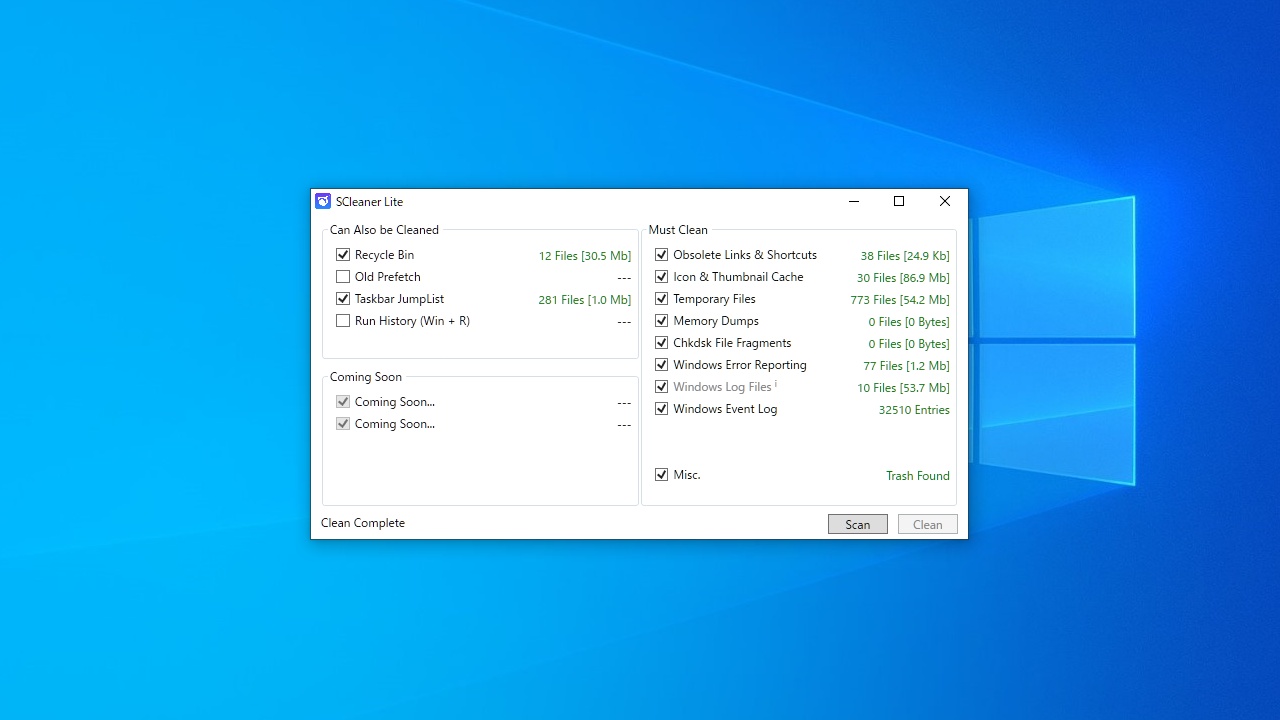This screenshot has height=720, width=1280.
Task: Toggle the Taskbar JumpList checkbox
Action: pyautogui.click(x=343, y=299)
